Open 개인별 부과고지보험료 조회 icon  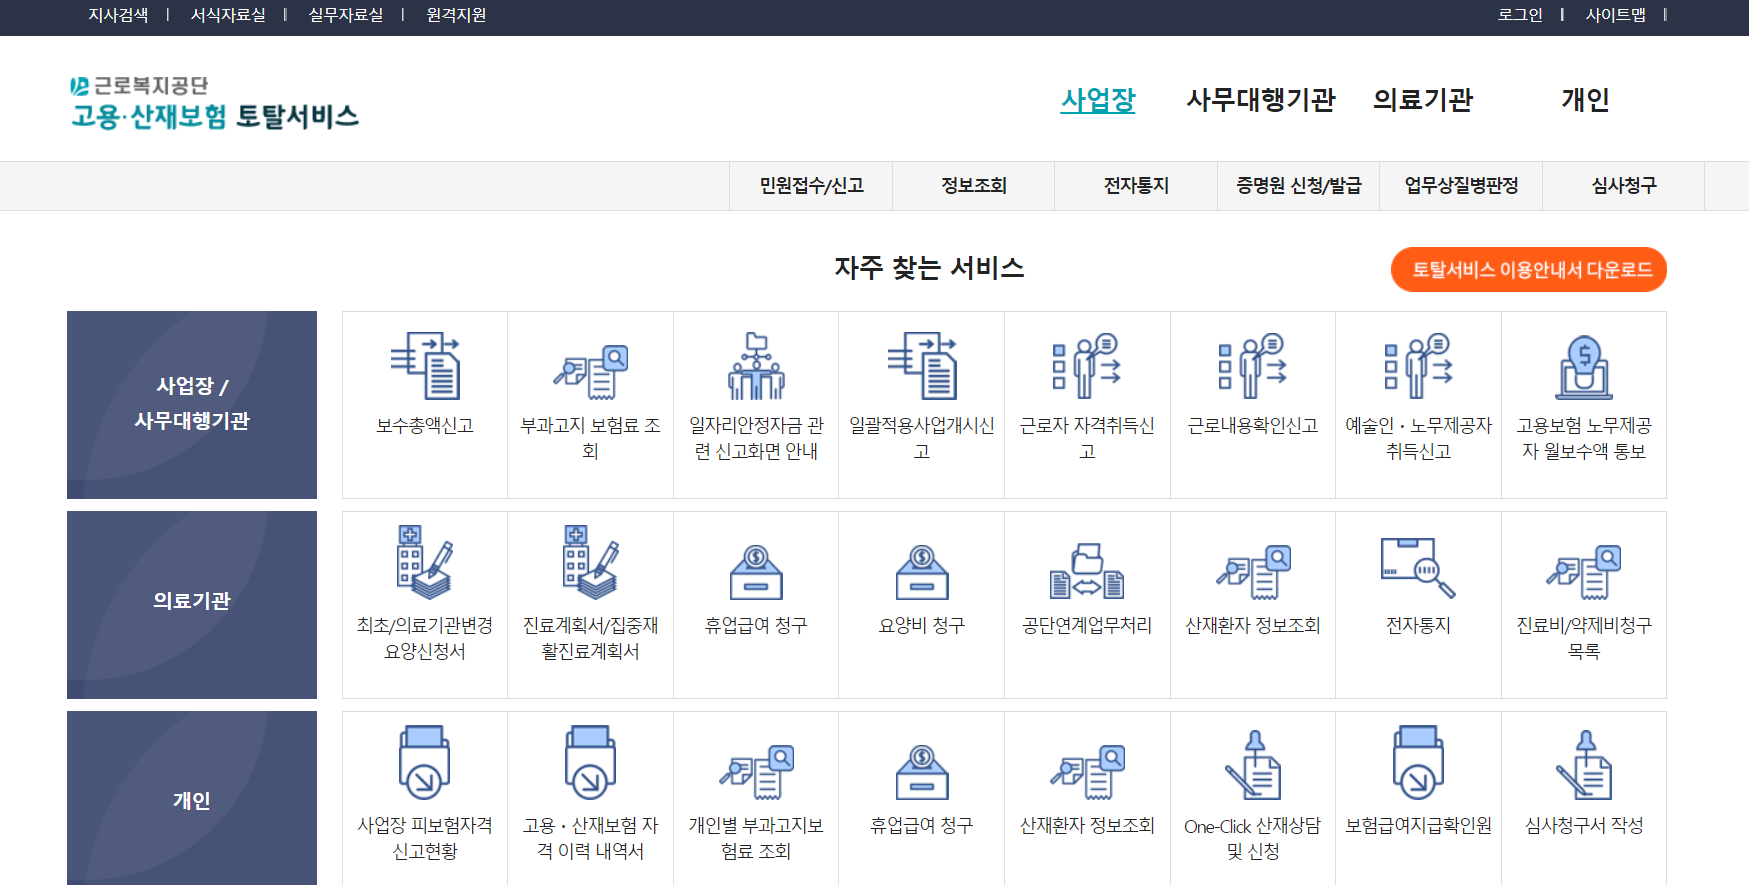pyautogui.click(x=756, y=772)
